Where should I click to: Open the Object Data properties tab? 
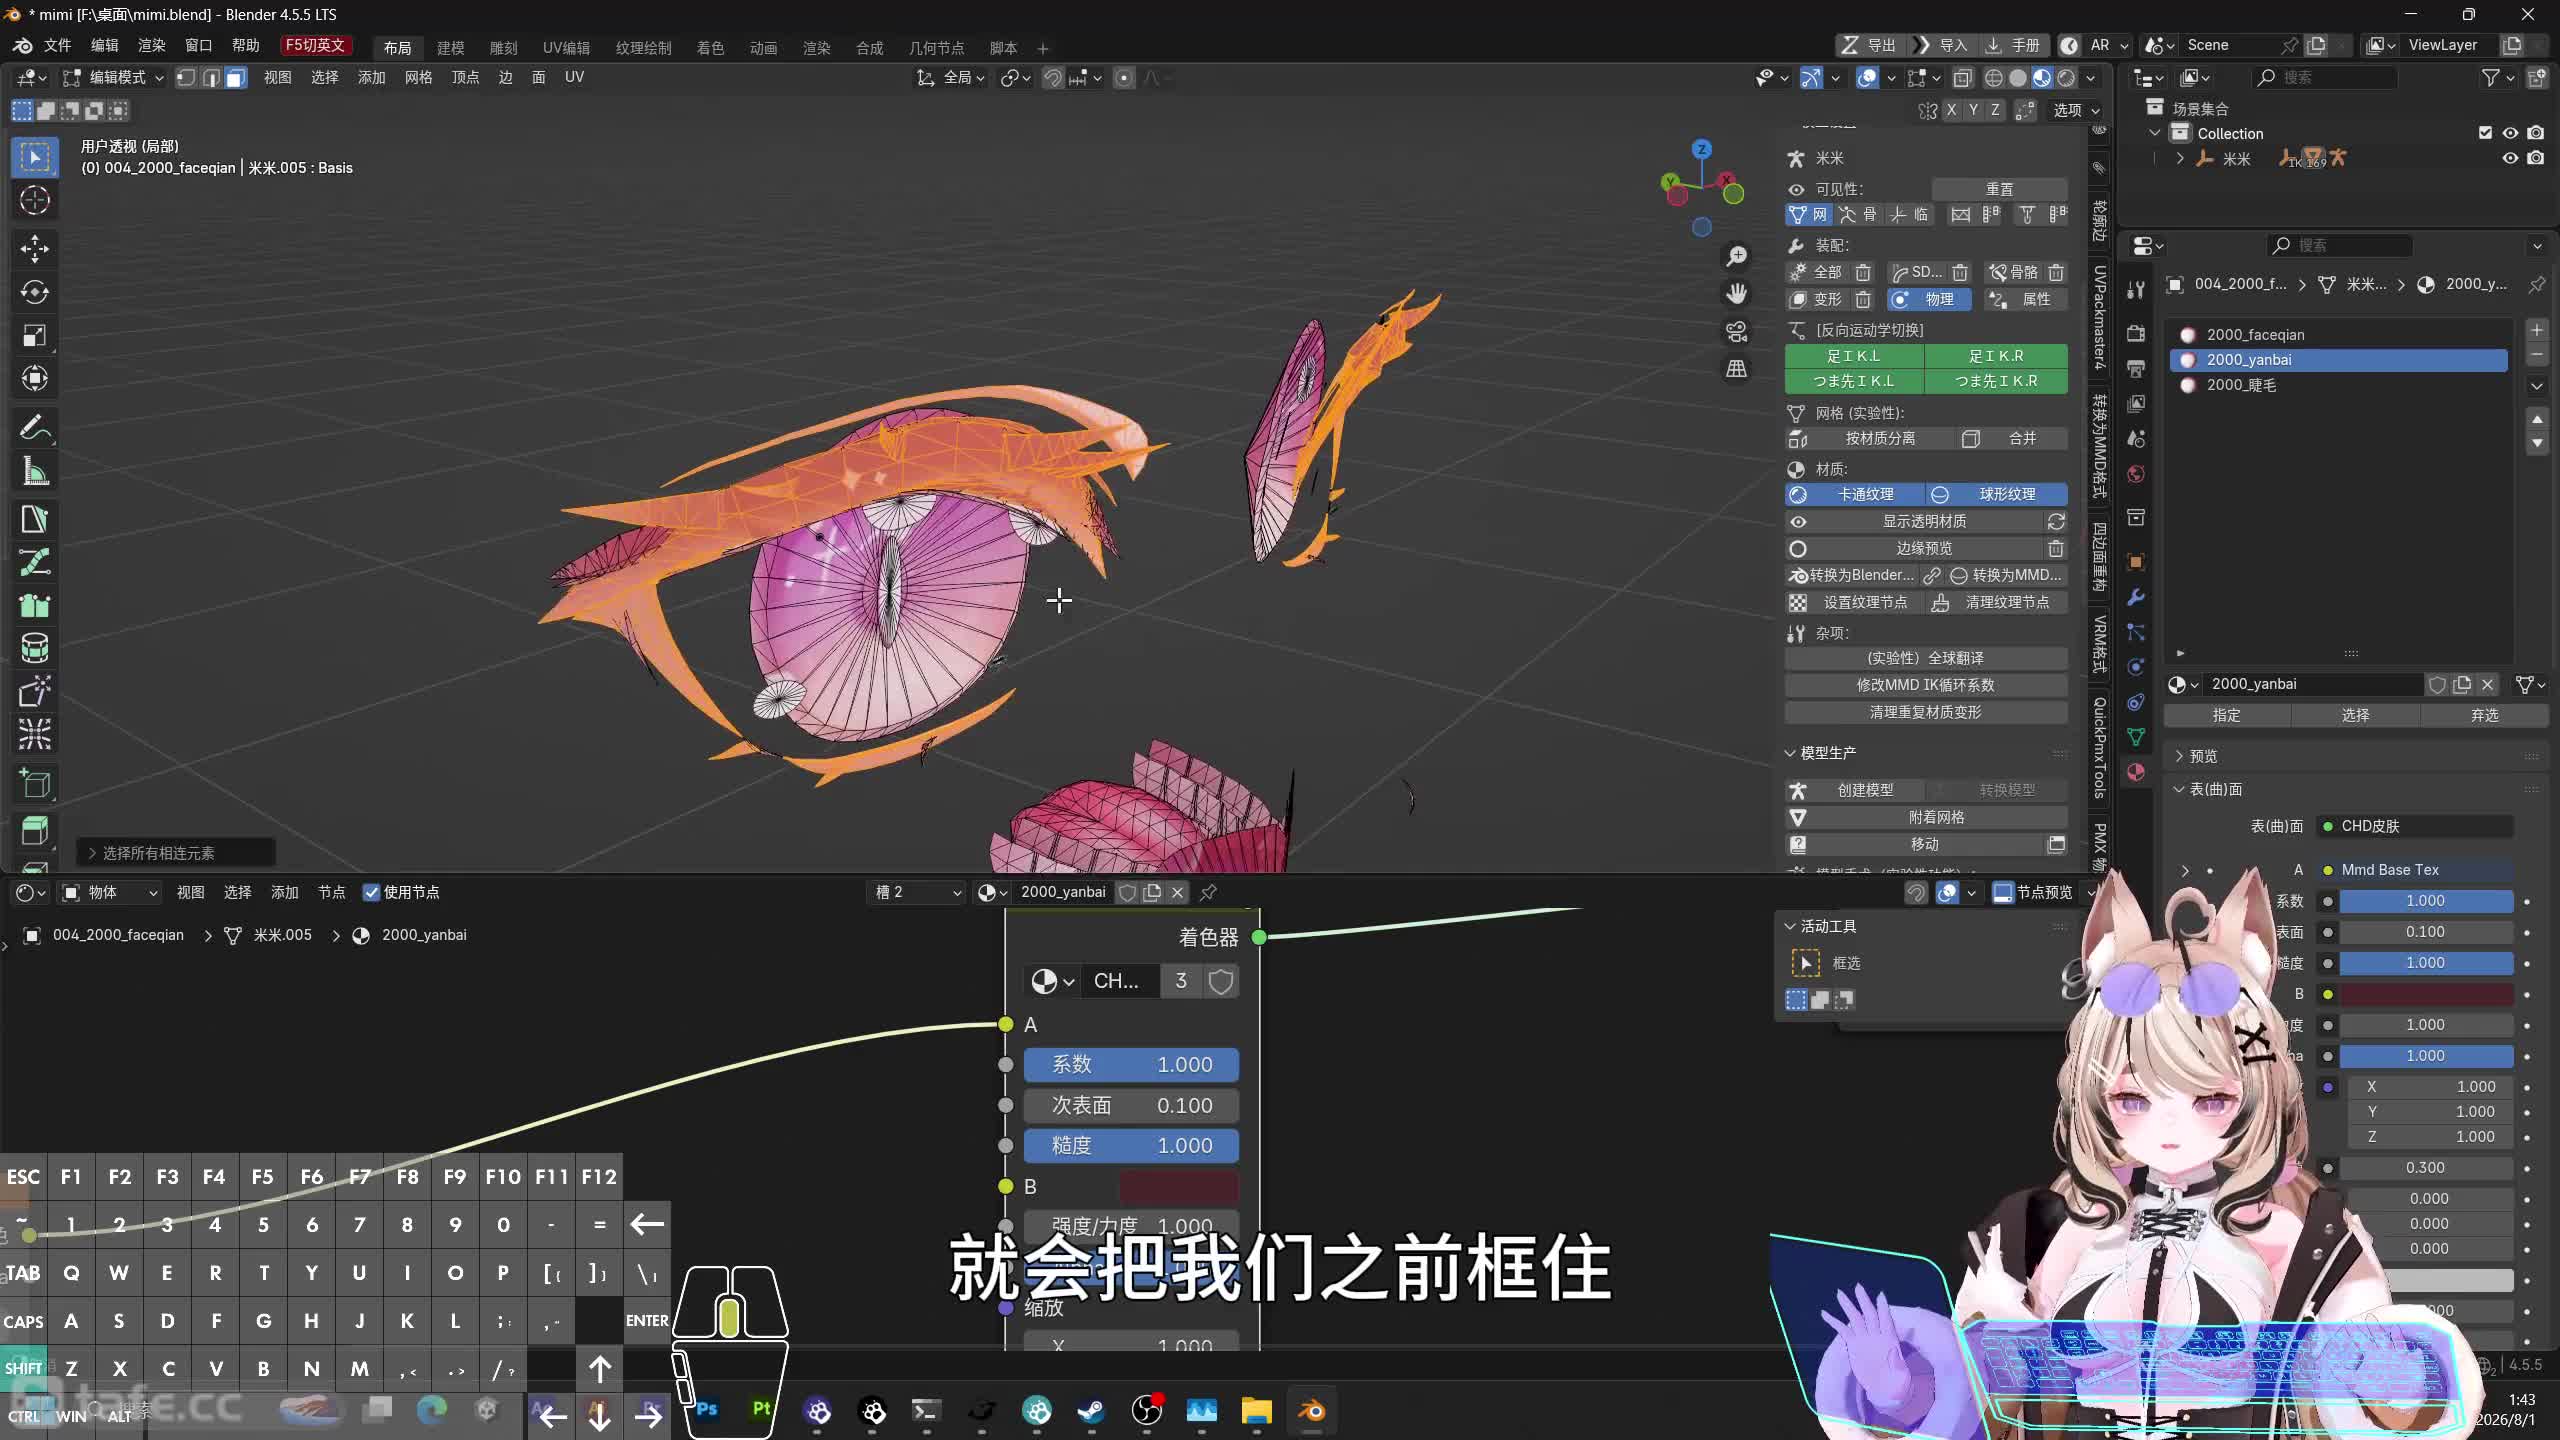pyautogui.click(x=2136, y=737)
